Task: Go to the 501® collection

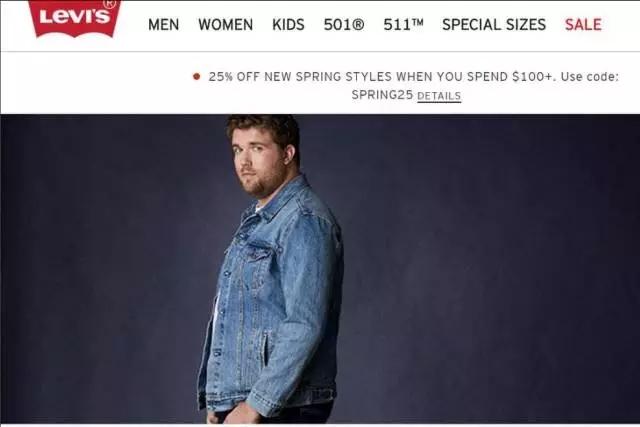Action: coord(344,24)
